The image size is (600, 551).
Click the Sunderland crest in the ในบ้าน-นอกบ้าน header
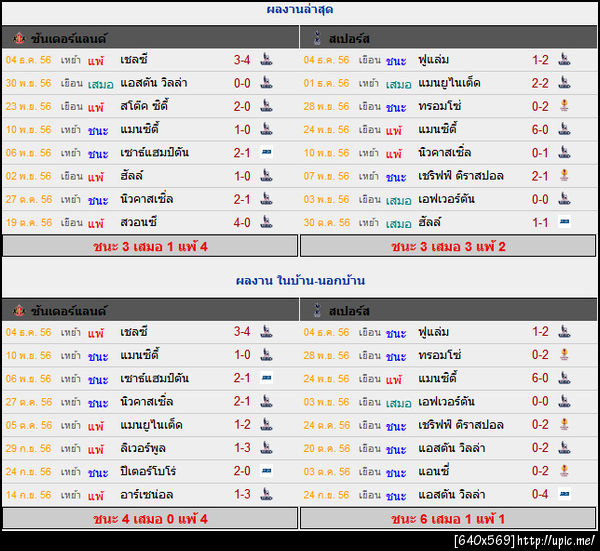pos(18,311)
